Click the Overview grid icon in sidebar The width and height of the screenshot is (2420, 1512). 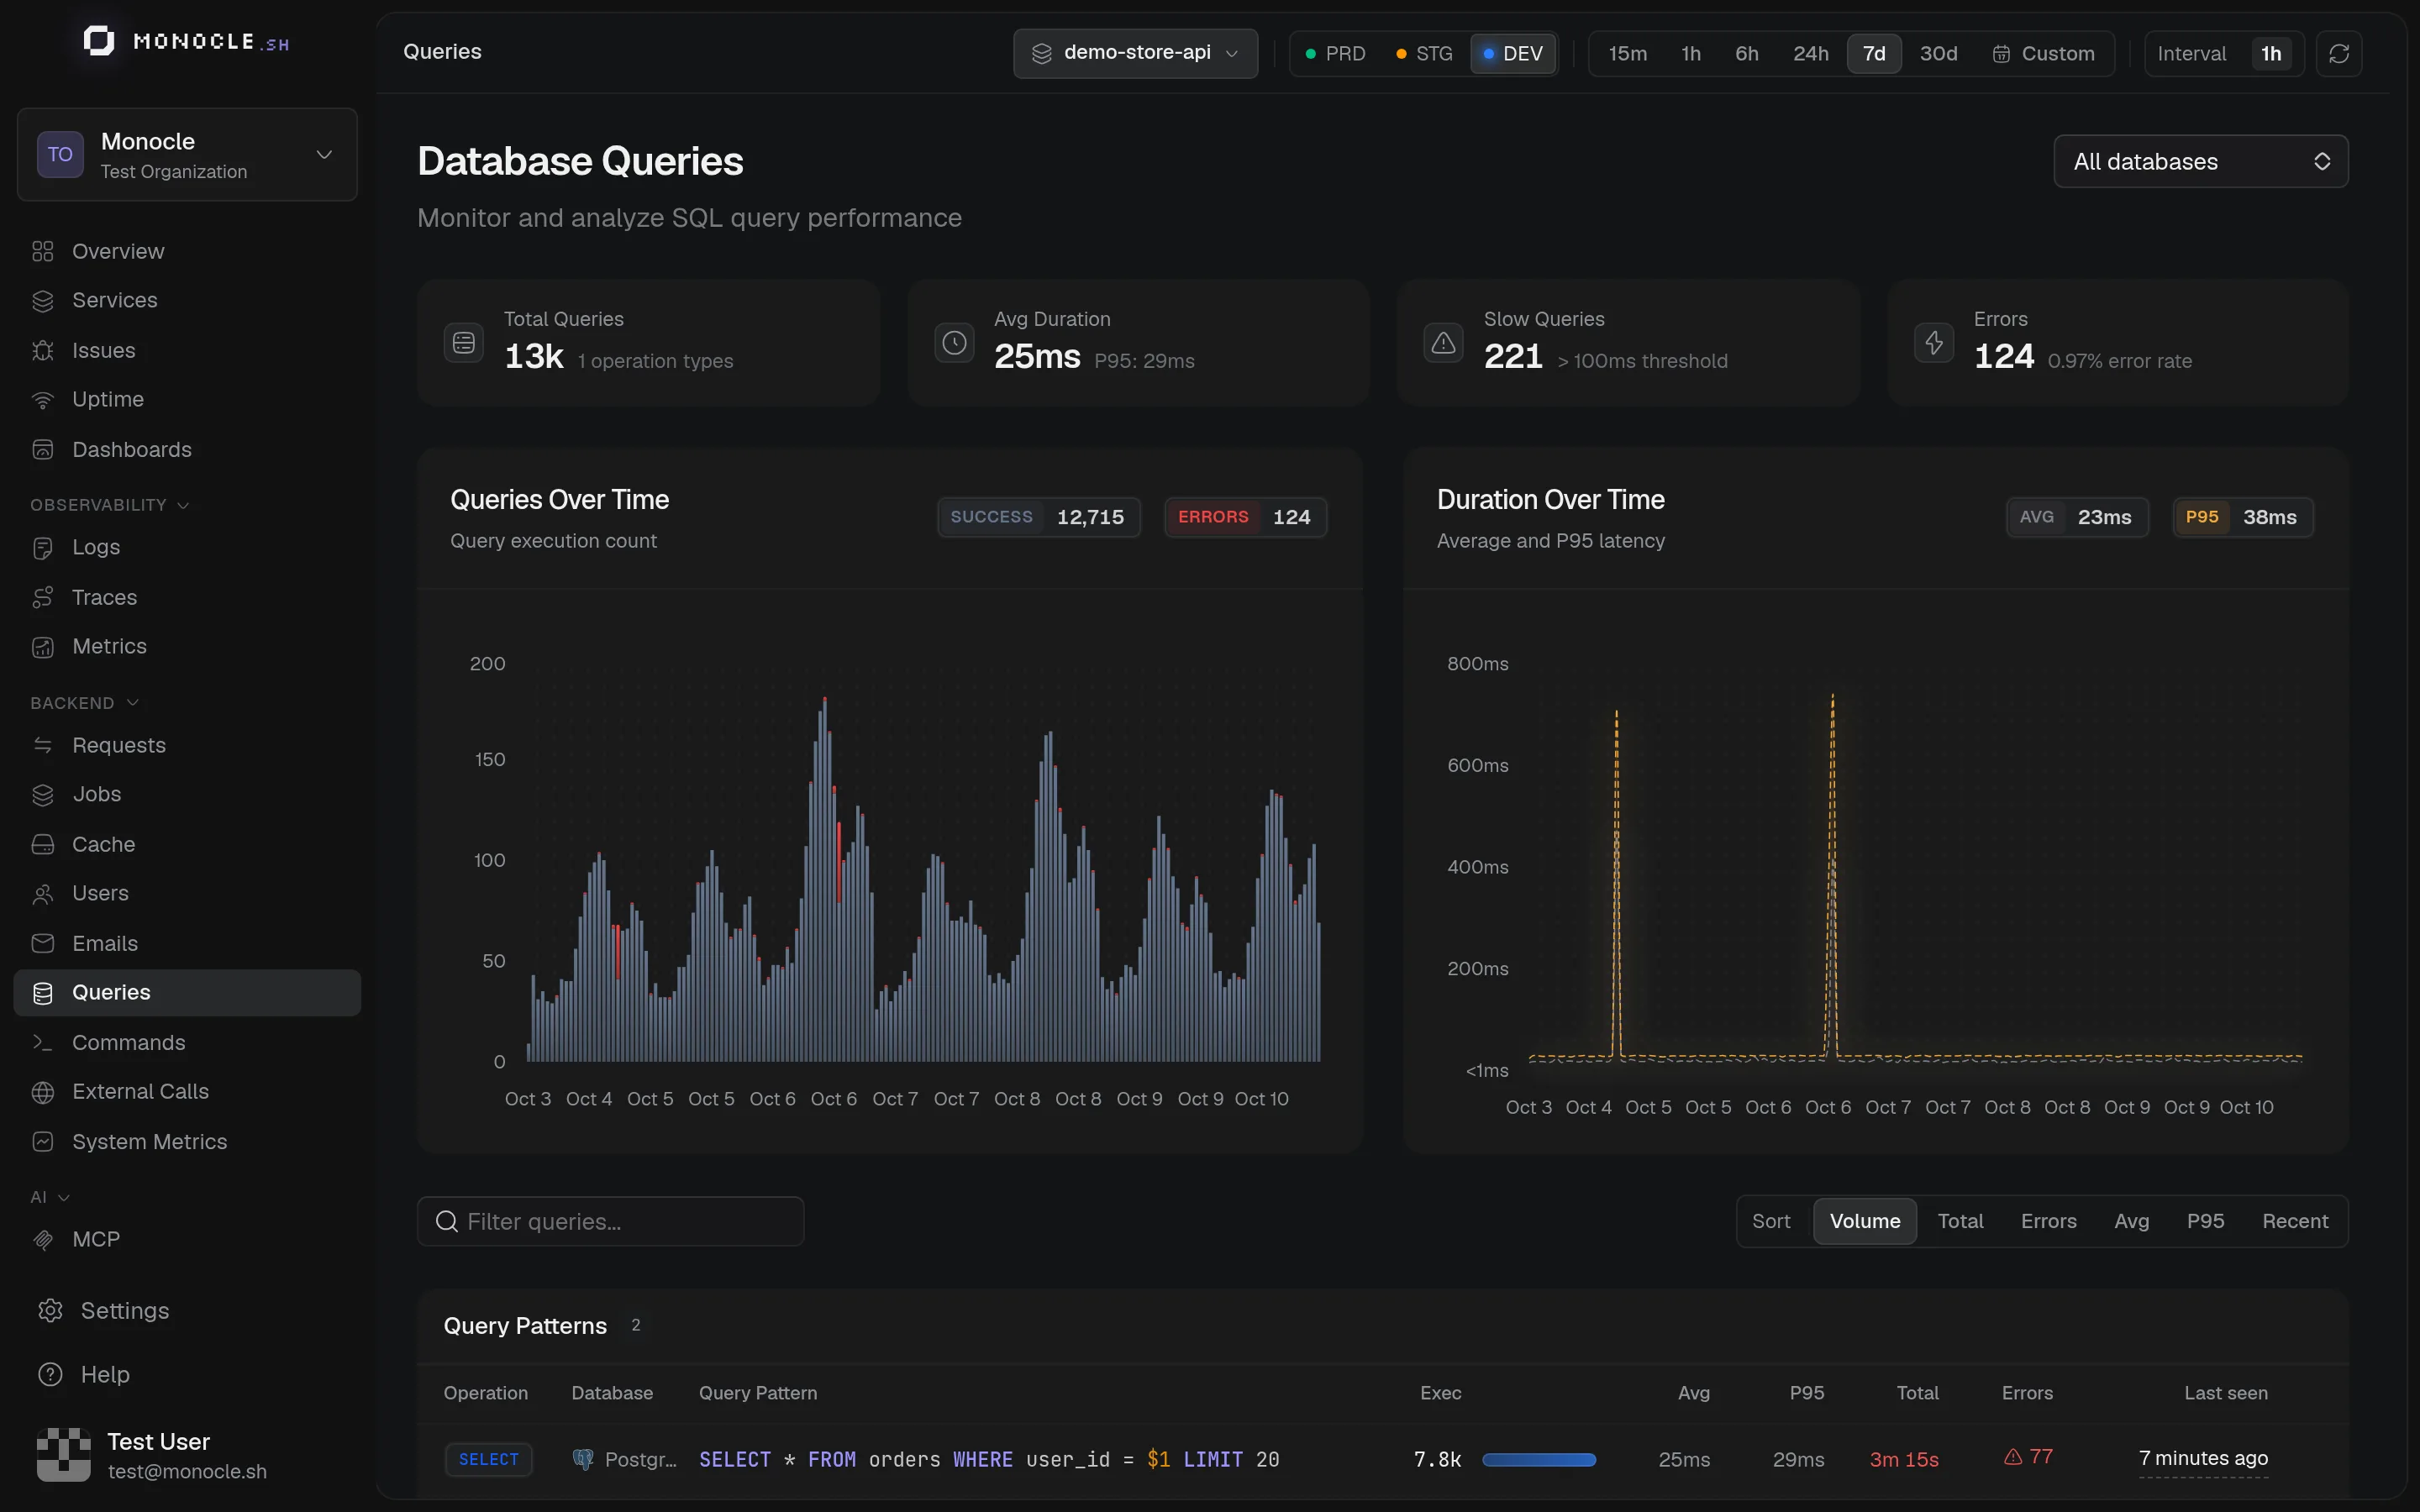[x=42, y=251]
